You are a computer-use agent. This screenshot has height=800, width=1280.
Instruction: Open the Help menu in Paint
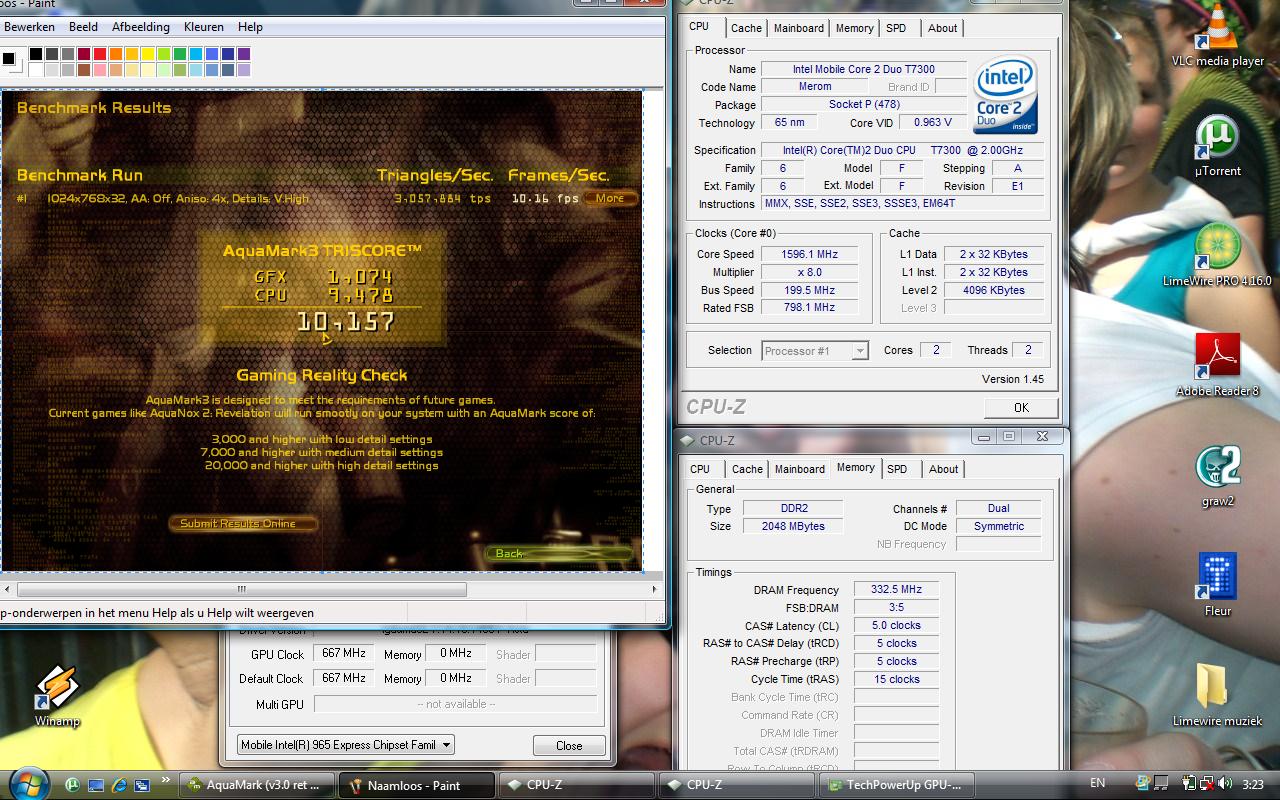[250, 27]
